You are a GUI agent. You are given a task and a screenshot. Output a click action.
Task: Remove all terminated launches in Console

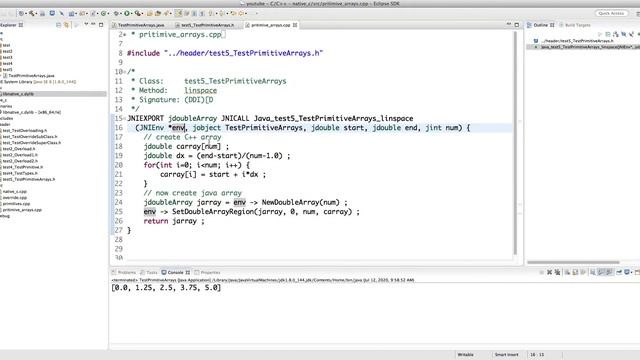click(x=558, y=272)
